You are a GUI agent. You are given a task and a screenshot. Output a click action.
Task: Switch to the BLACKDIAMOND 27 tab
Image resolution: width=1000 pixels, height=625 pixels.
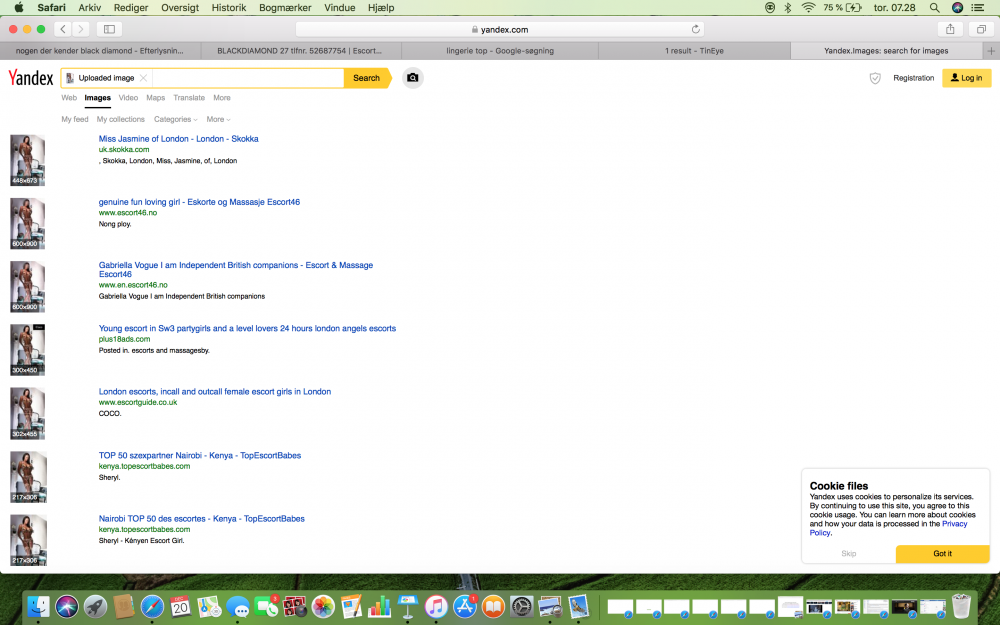[x=300, y=50]
